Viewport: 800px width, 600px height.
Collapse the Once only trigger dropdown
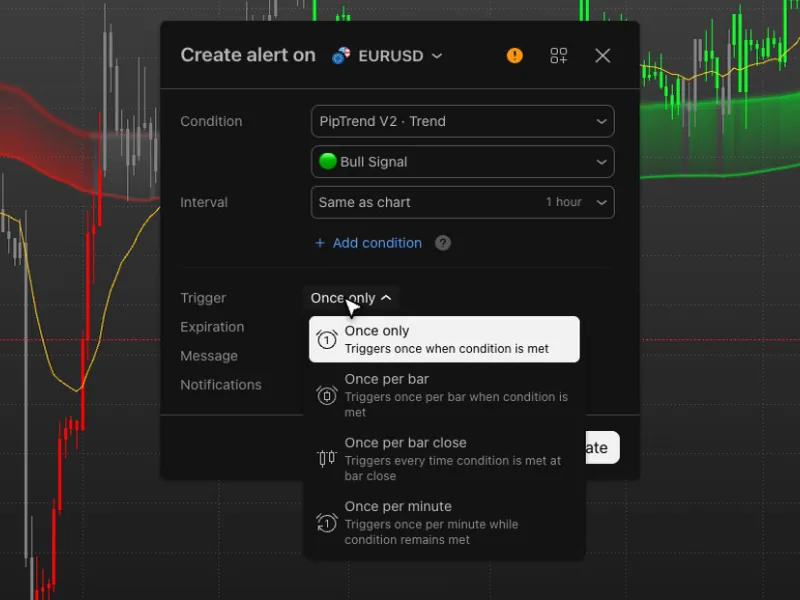[351, 298]
